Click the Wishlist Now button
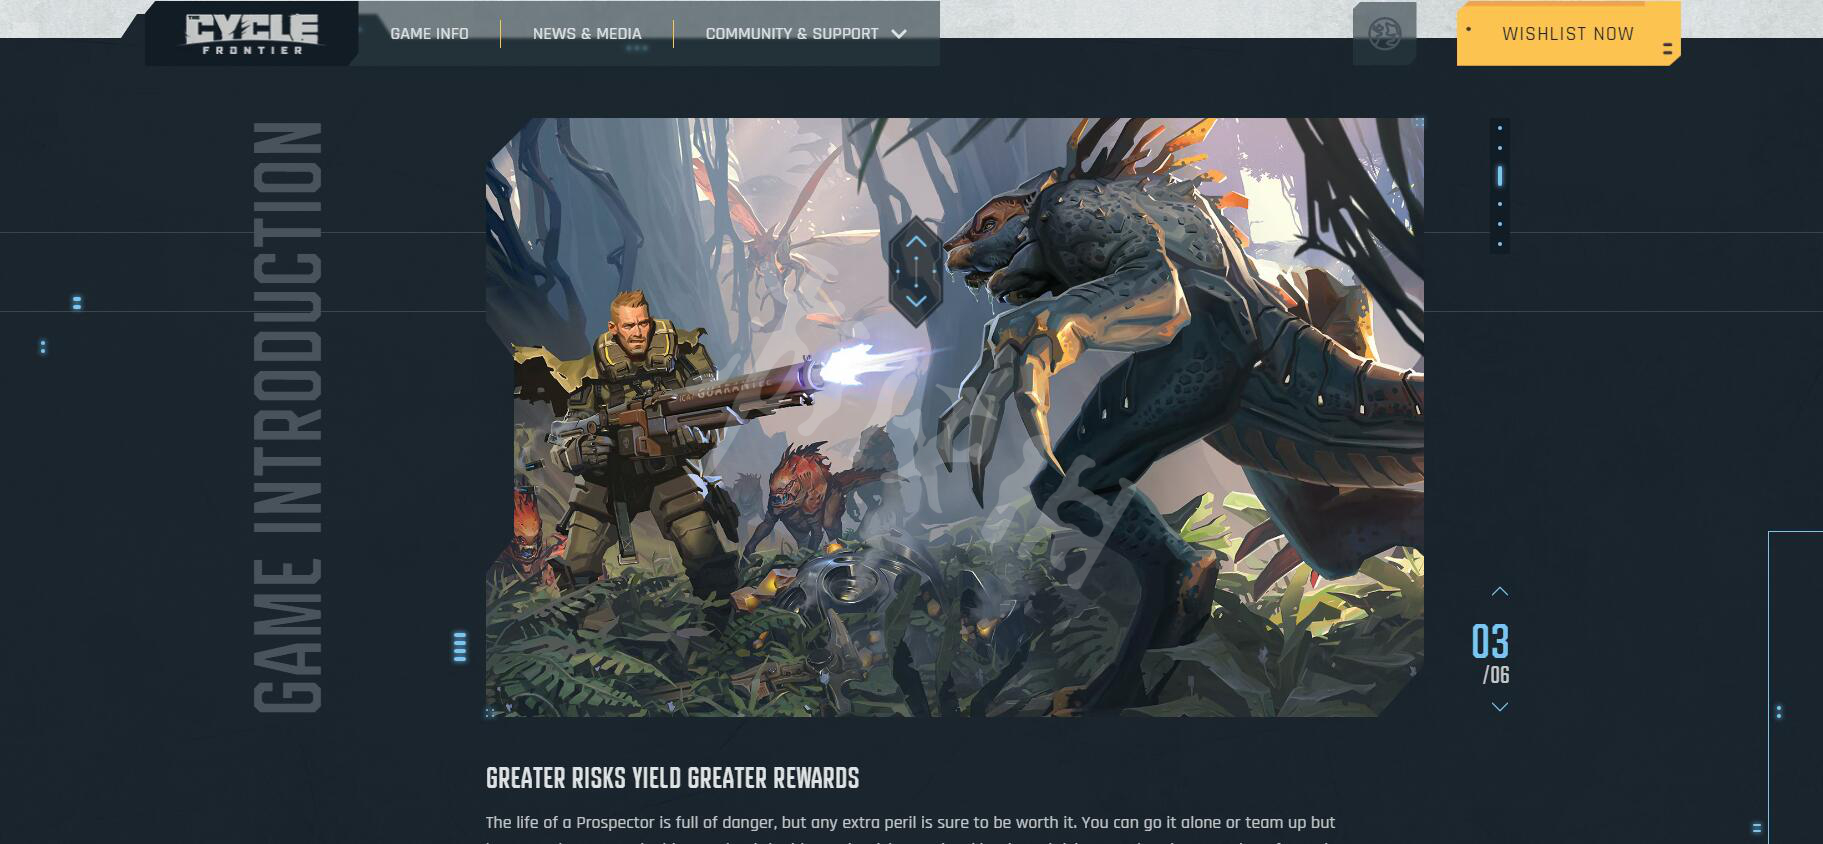This screenshot has height=844, width=1823. [x=1567, y=34]
